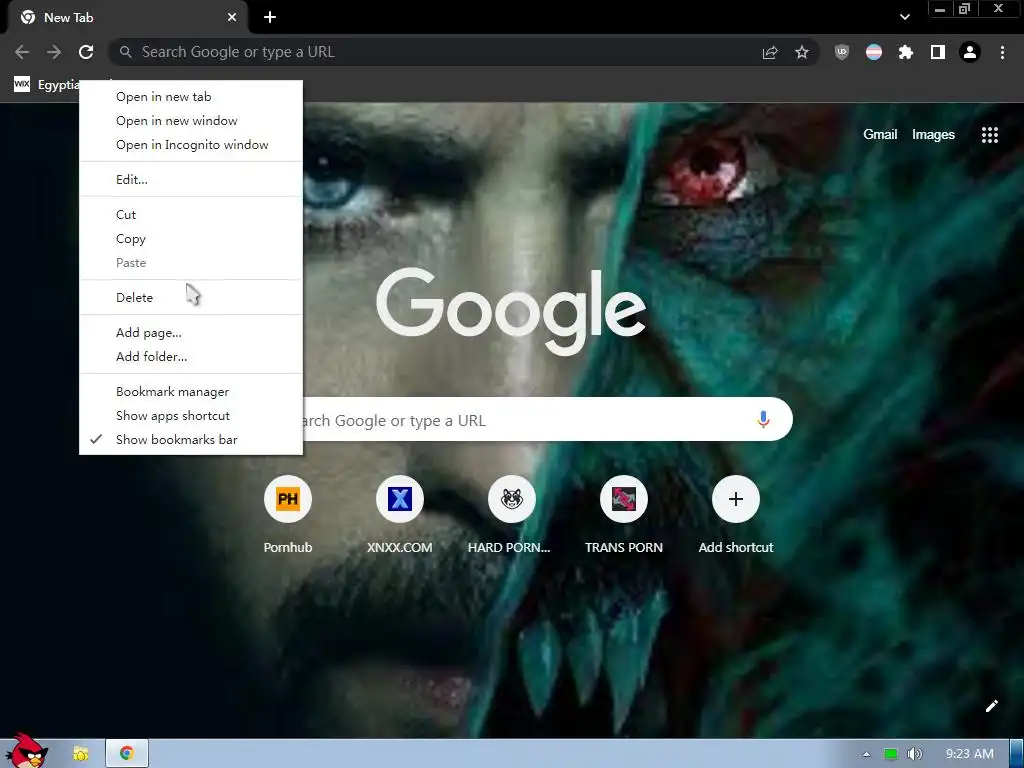Reload the page with the refresh icon

coord(86,52)
